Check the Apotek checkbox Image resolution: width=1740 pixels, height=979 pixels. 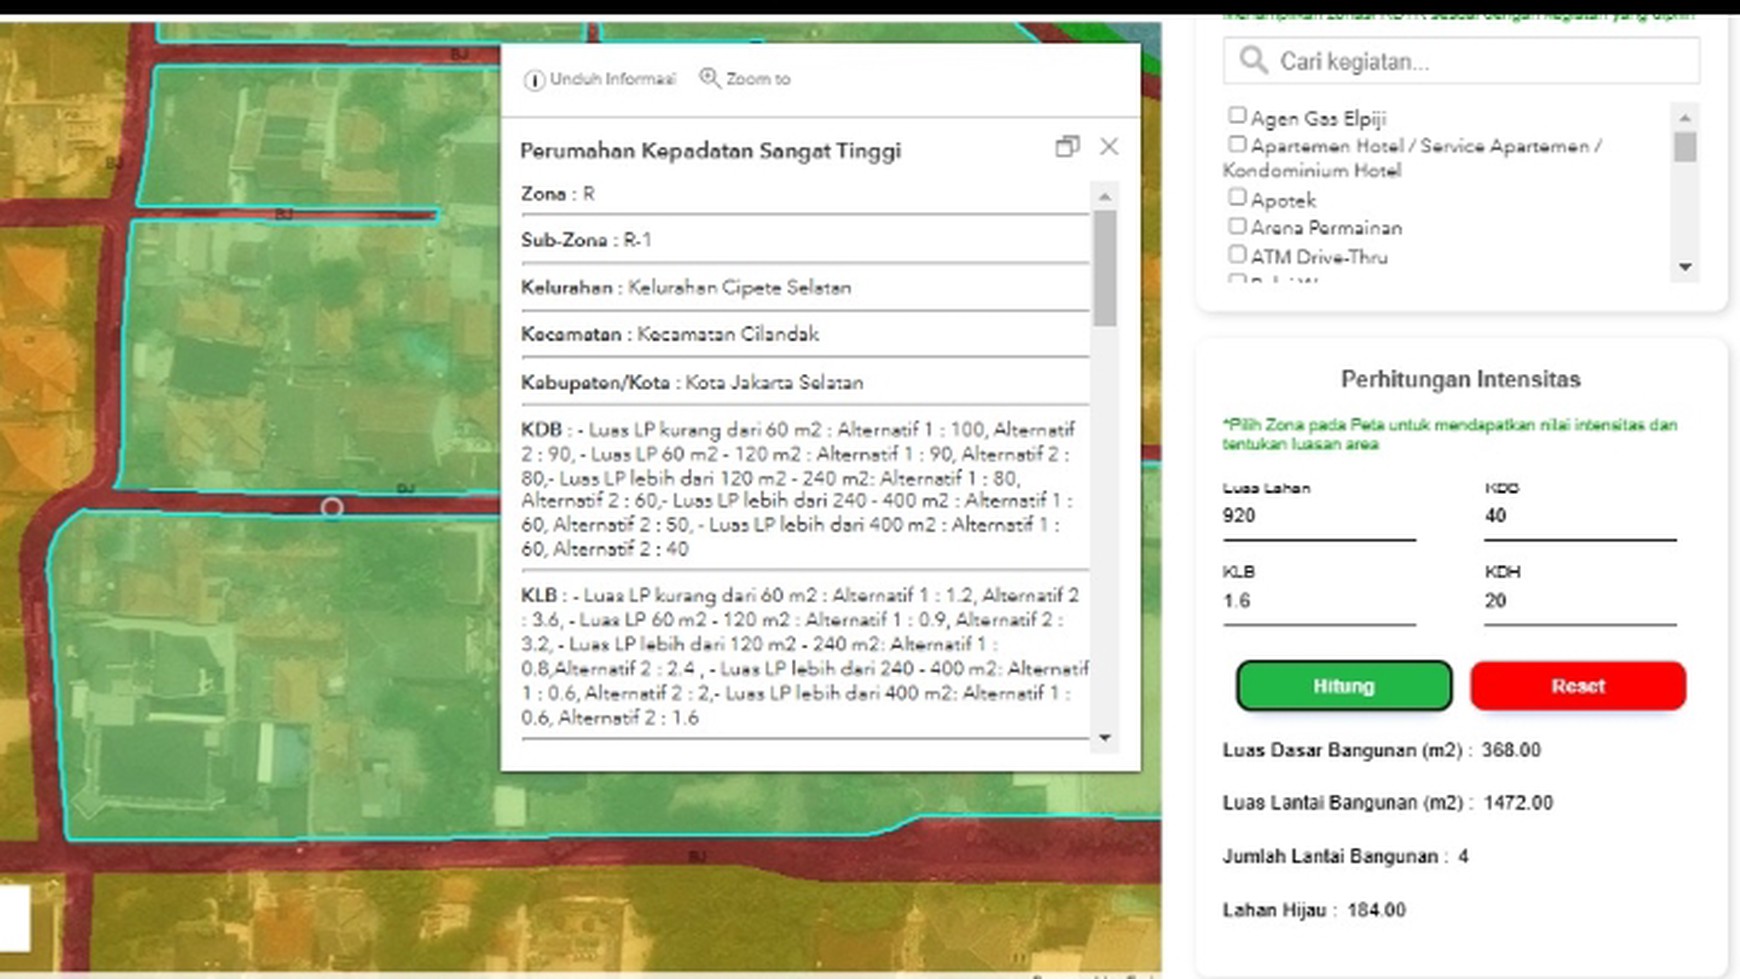[x=1237, y=198]
